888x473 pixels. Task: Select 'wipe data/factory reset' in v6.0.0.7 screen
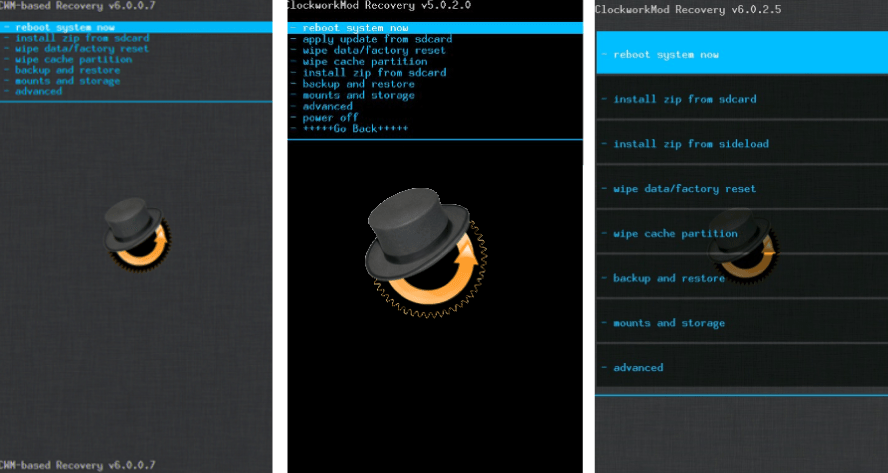point(82,49)
